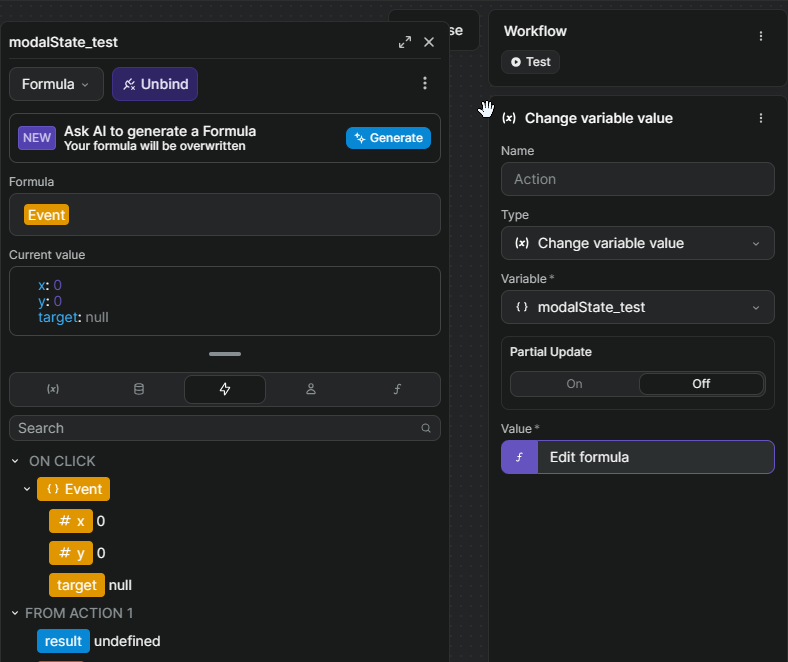
Task: Open the Workflow three-dot menu
Action: [761, 36]
